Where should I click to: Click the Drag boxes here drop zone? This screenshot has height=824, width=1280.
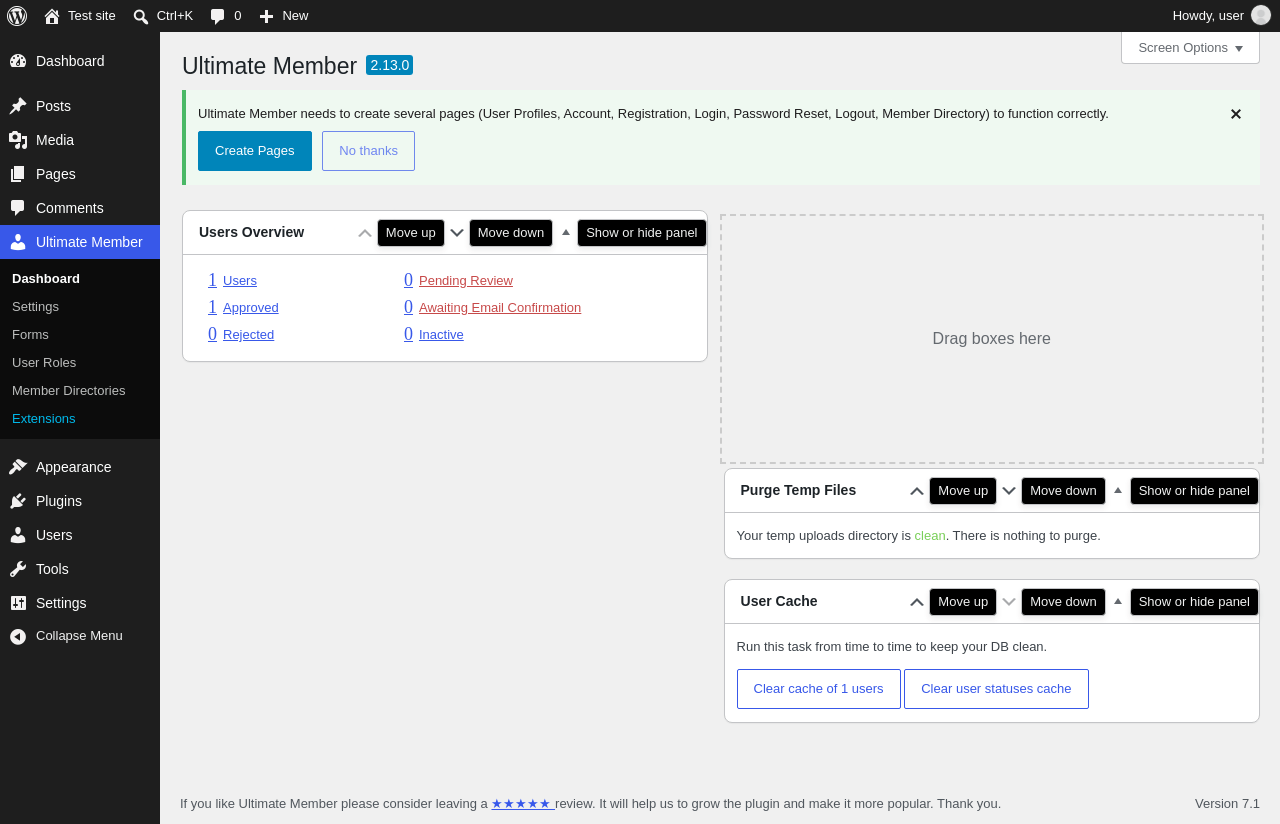coord(992,339)
